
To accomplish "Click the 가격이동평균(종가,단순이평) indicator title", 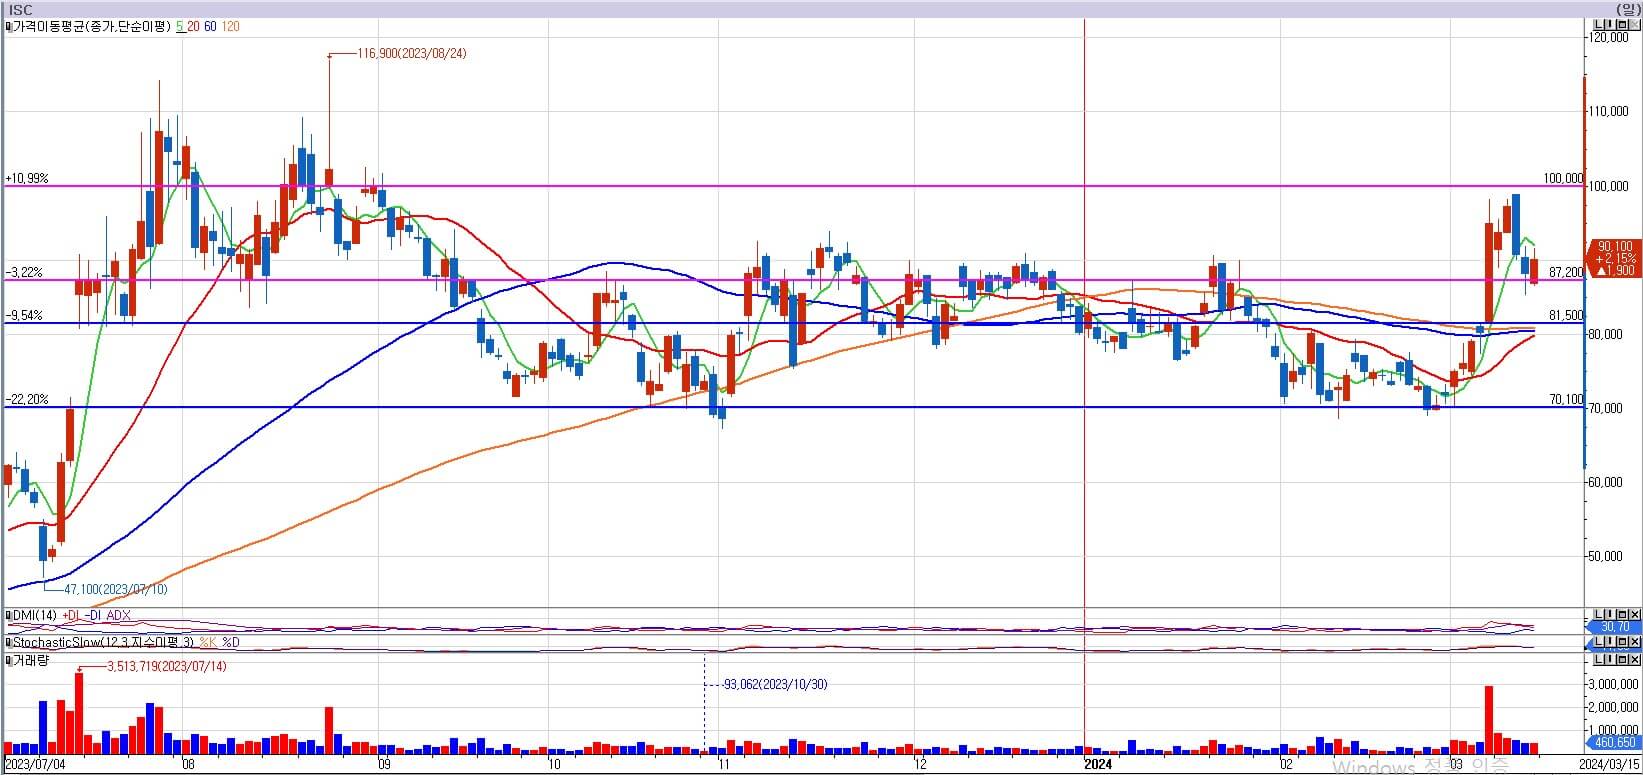I will [x=92, y=27].
